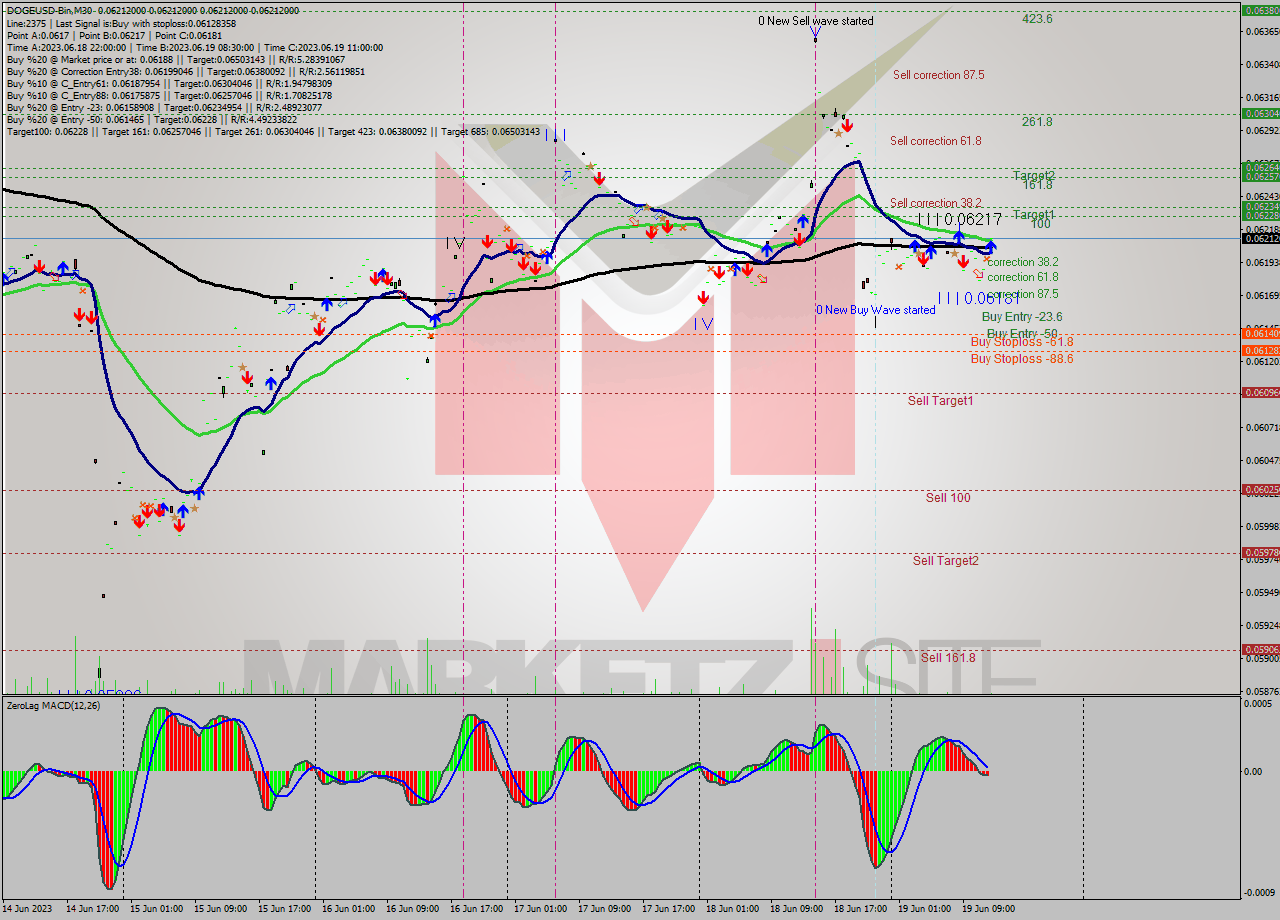Click the red 'Sell correction 38.2' label

click(935, 202)
